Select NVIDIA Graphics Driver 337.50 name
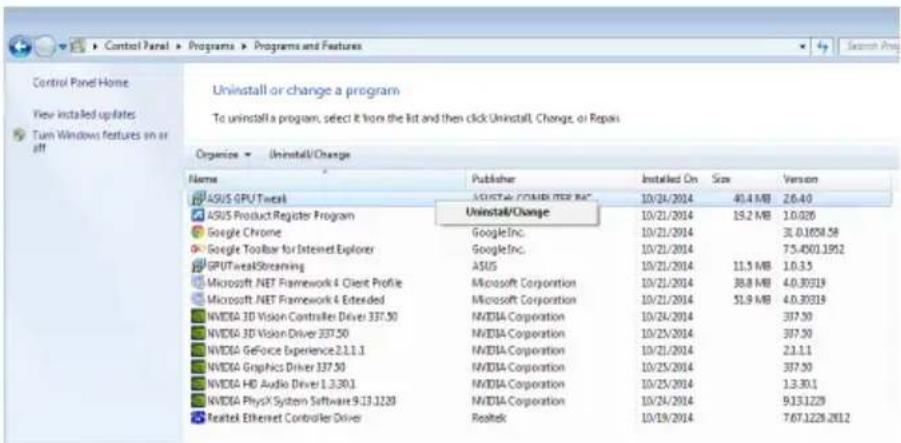This screenshot has width=901, height=443. 276,367
